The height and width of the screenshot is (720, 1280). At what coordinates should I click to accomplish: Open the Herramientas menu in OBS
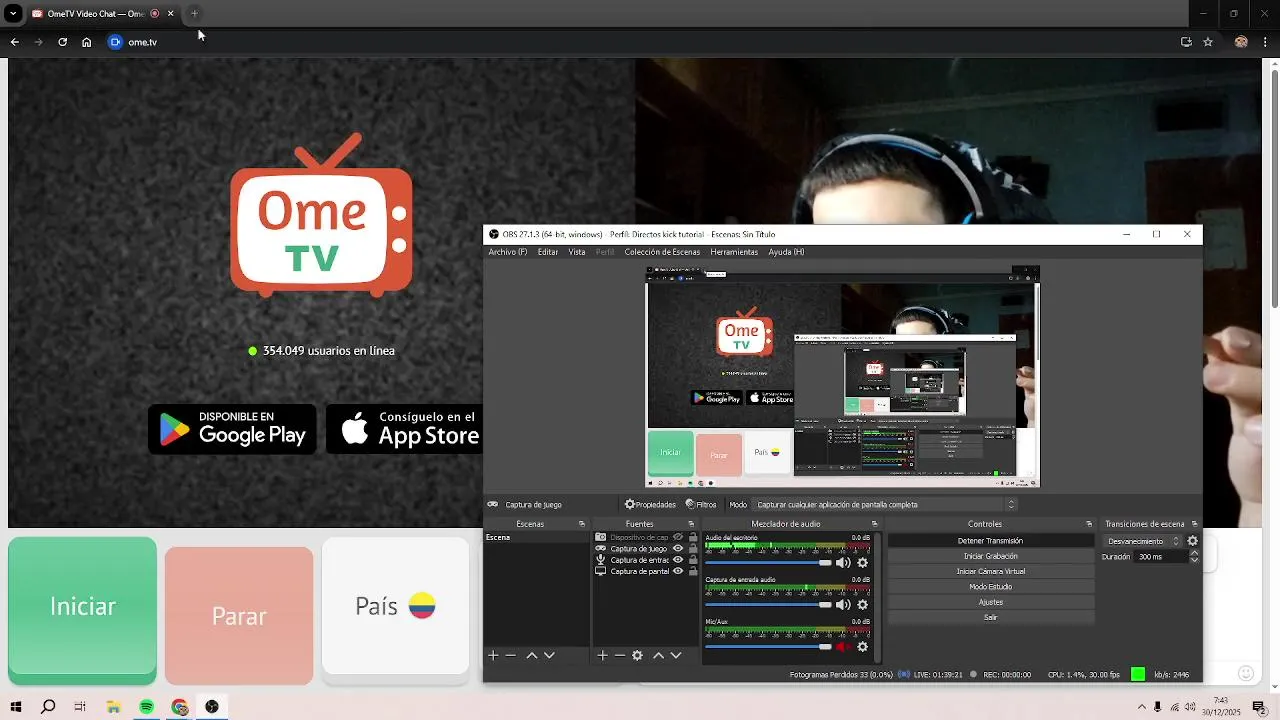tap(734, 252)
